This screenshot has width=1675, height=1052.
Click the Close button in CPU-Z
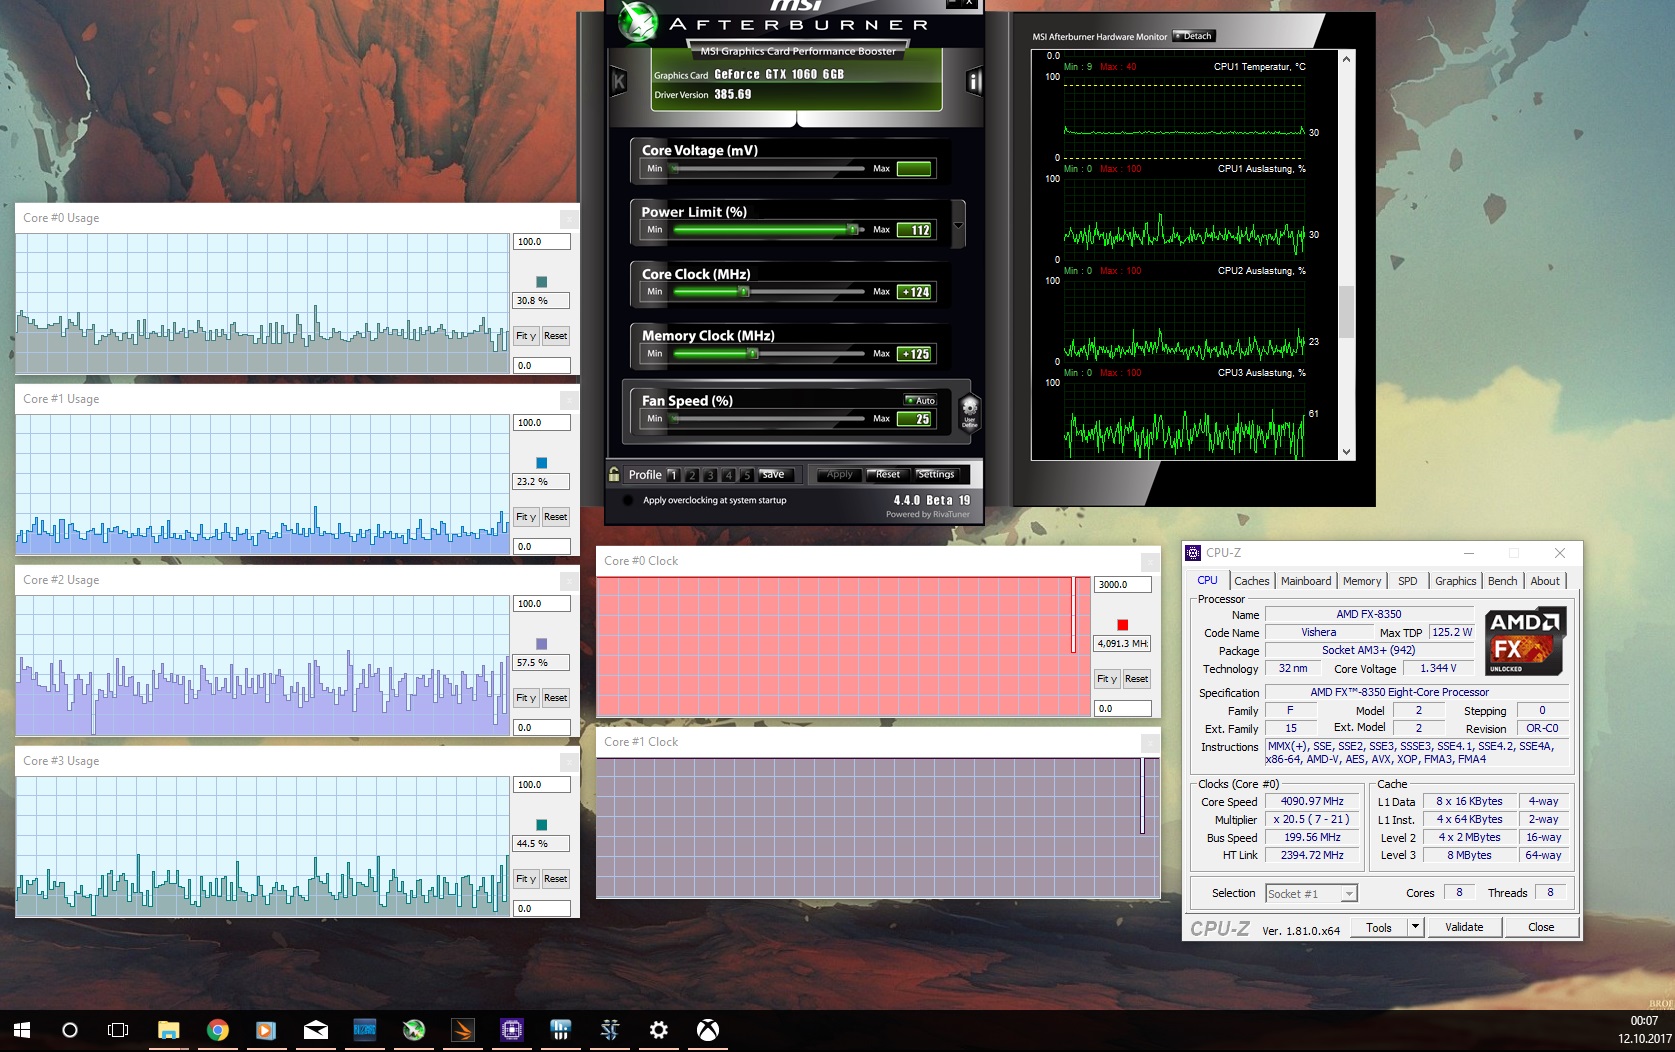[1541, 927]
